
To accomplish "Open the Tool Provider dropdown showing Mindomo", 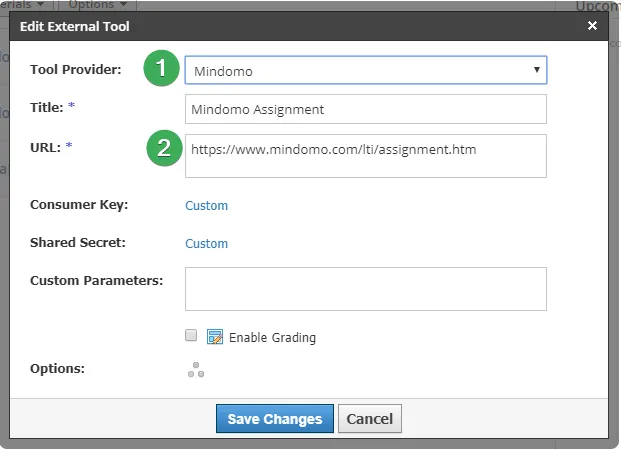I will pos(366,70).
